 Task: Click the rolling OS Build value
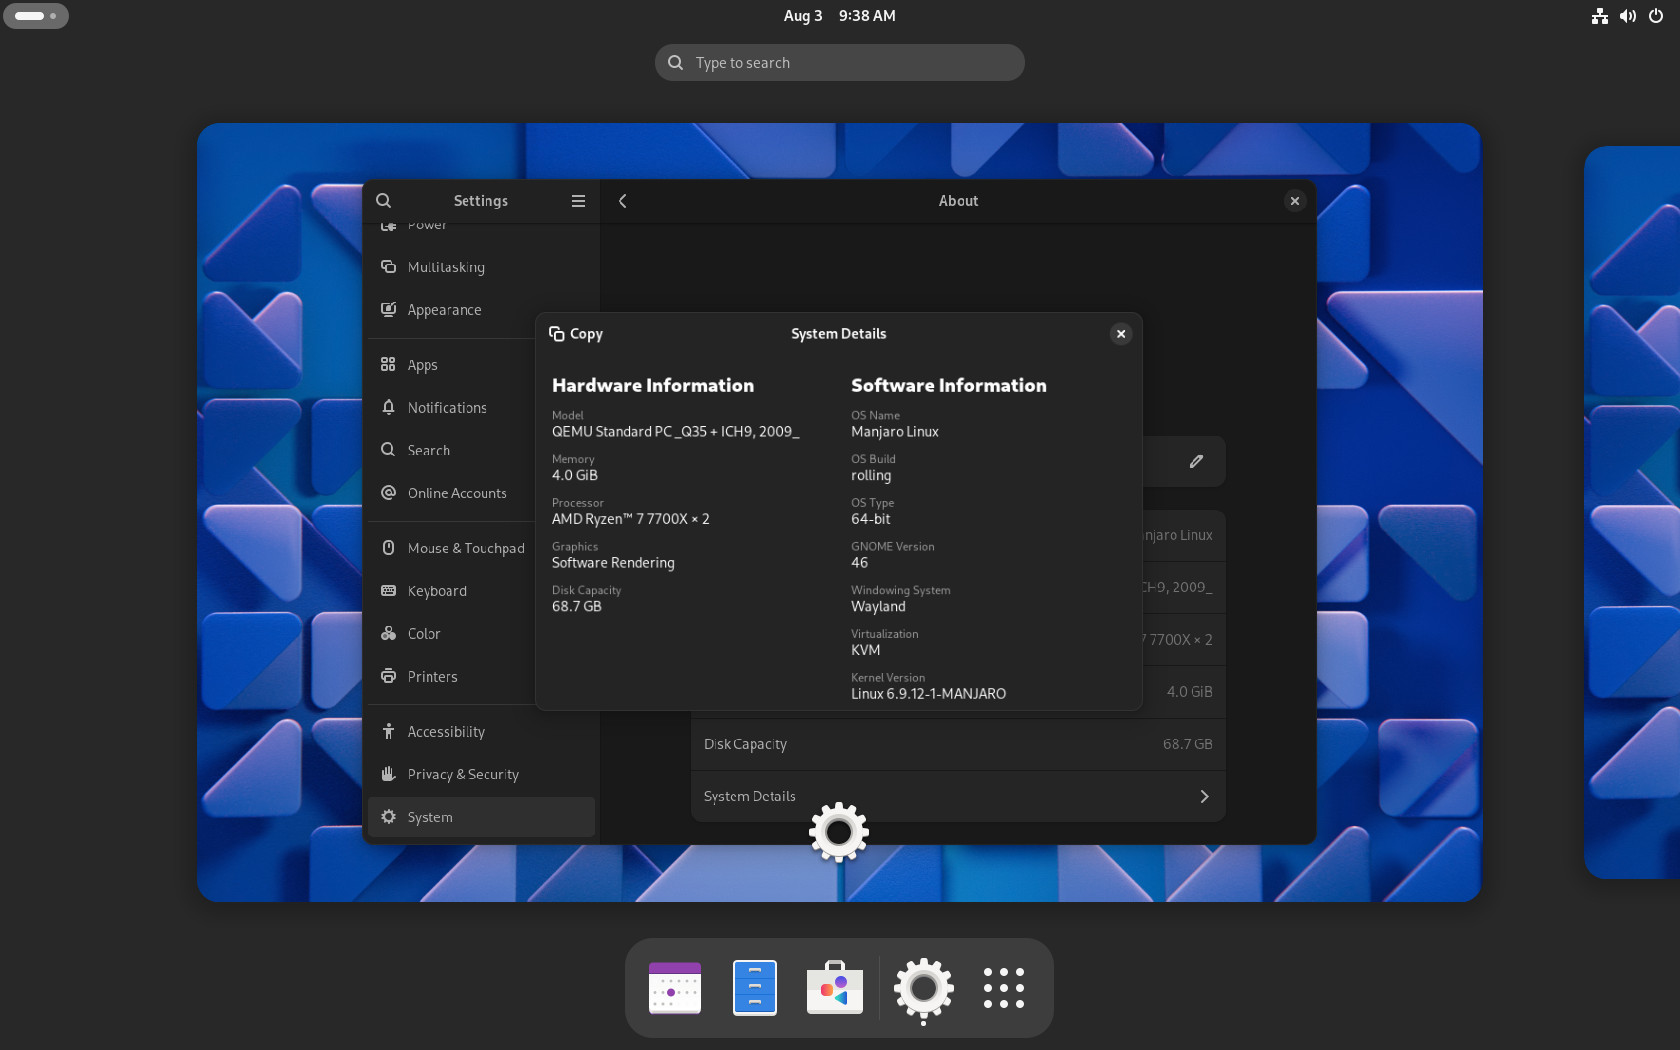click(x=871, y=476)
